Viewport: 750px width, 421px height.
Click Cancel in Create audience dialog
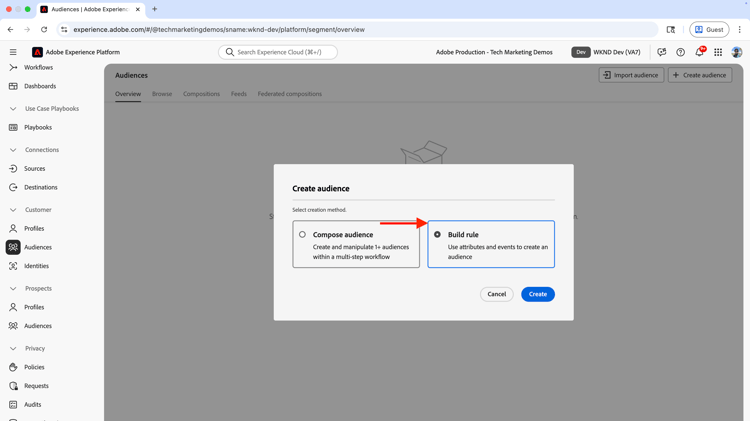(496, 294)
